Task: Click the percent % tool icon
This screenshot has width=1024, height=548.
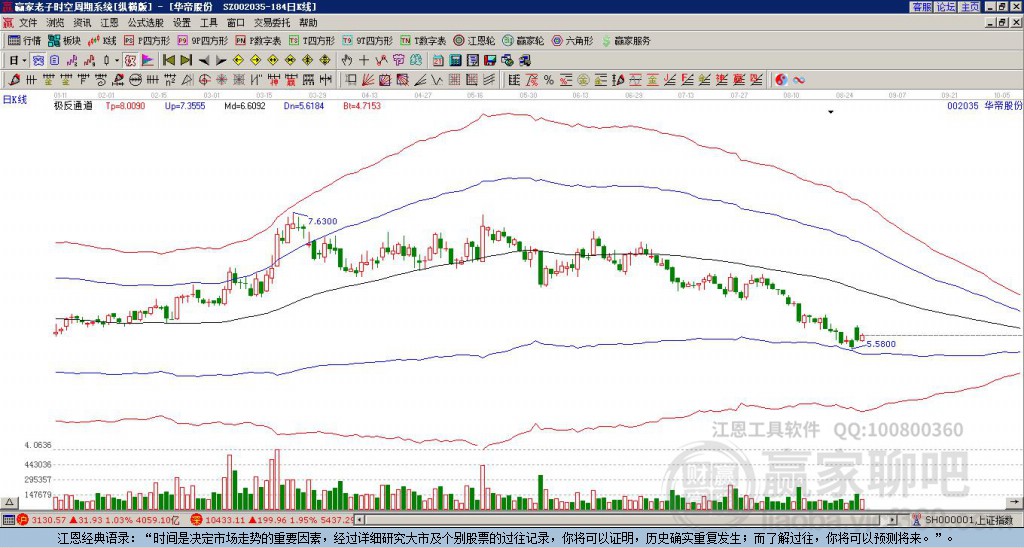Action: point(549,80)
